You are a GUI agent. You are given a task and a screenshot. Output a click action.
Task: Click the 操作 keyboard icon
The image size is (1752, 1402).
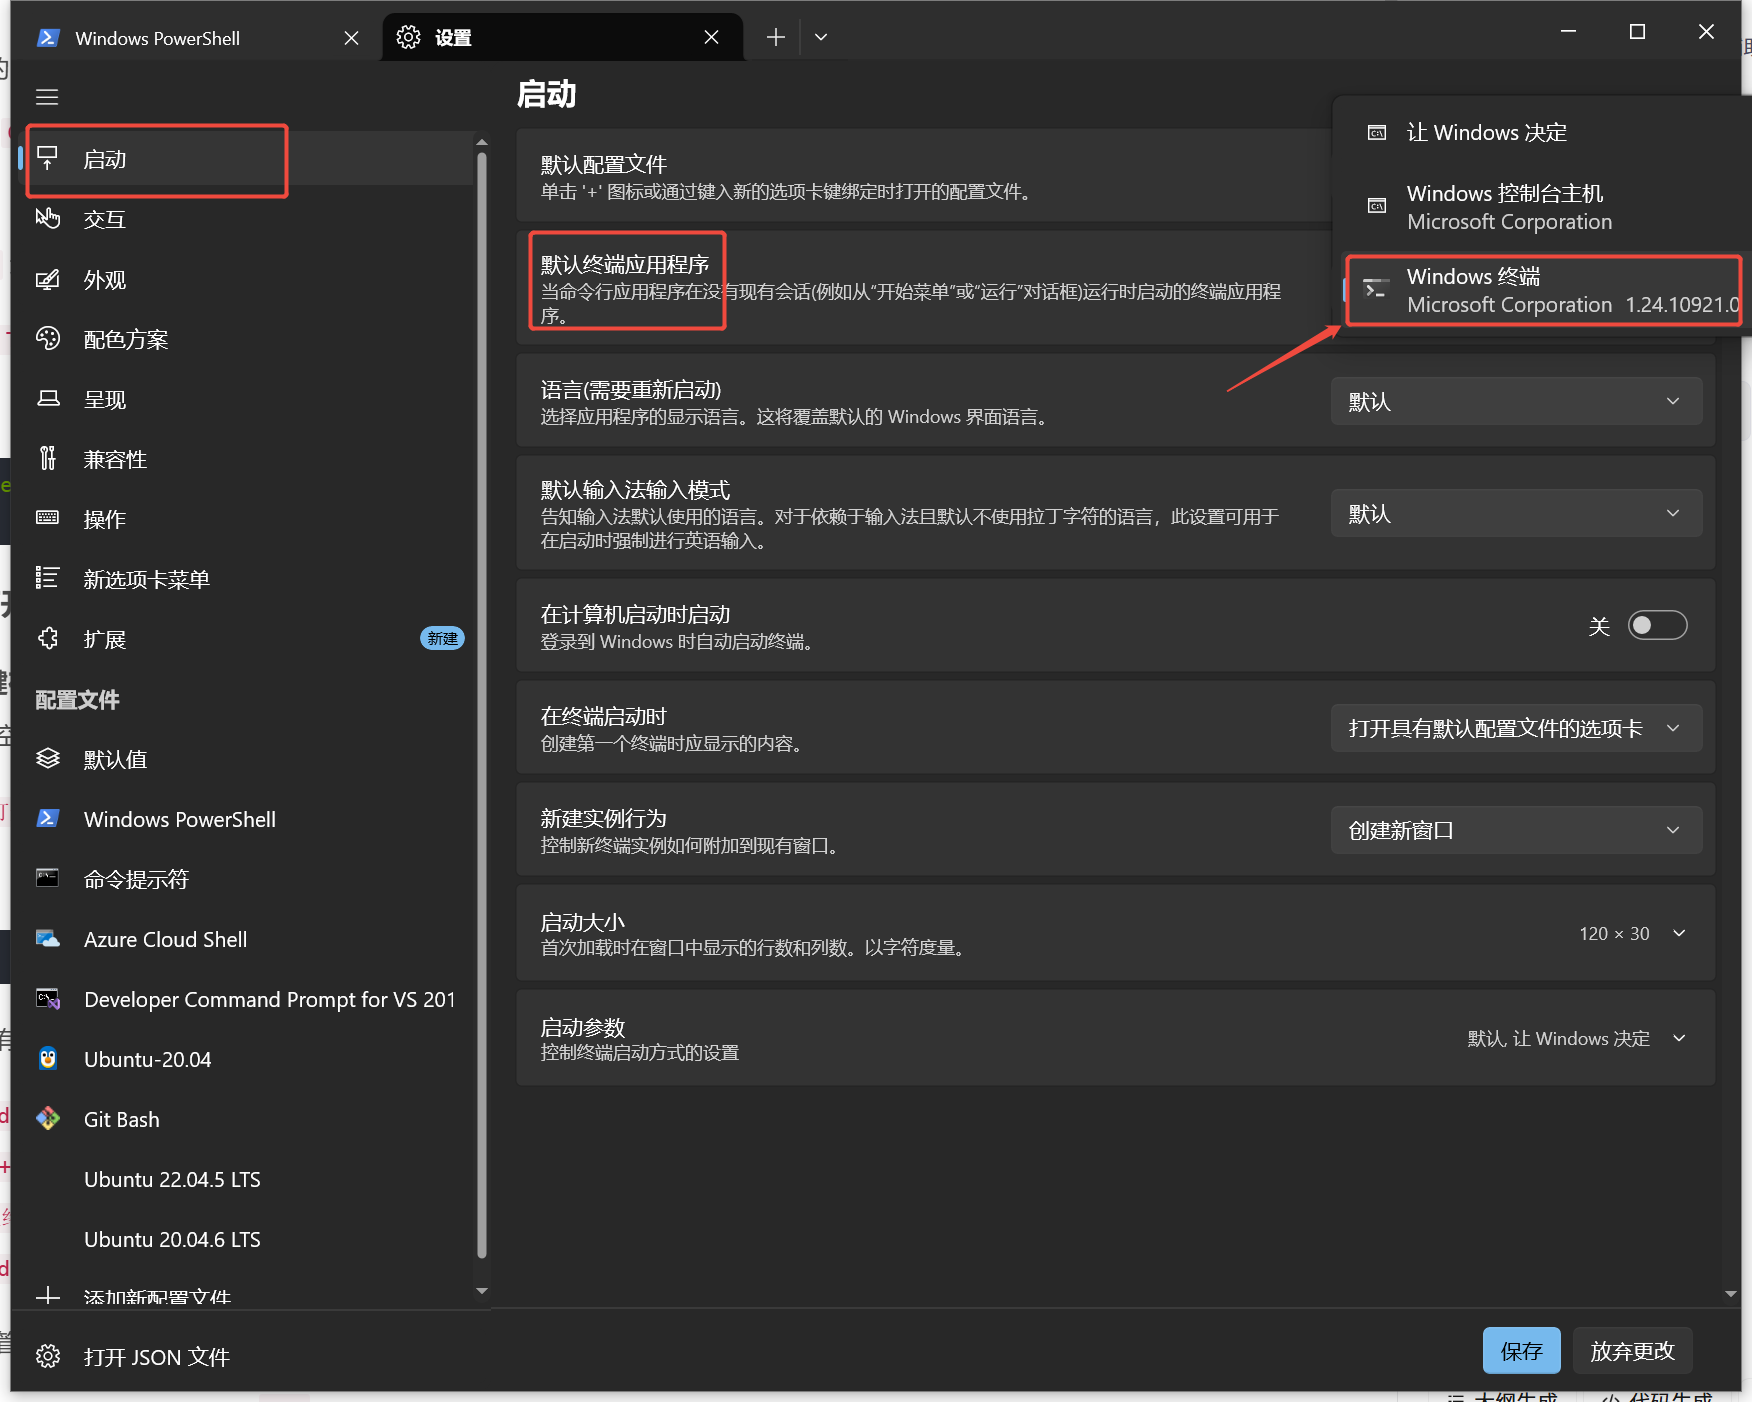coord(47,518)
